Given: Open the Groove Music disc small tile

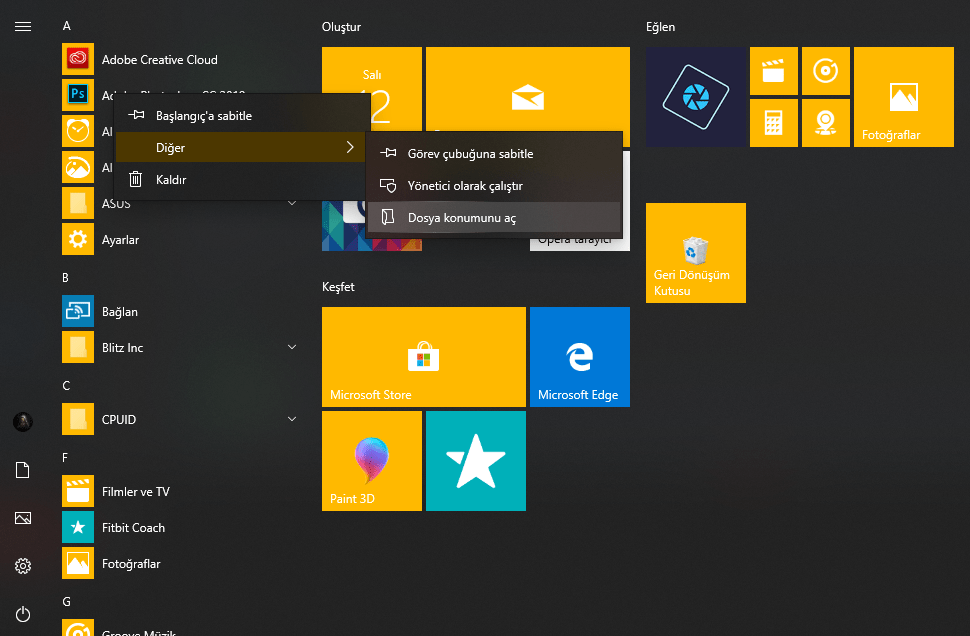Looking at the screenshot, I should (825, 71).
